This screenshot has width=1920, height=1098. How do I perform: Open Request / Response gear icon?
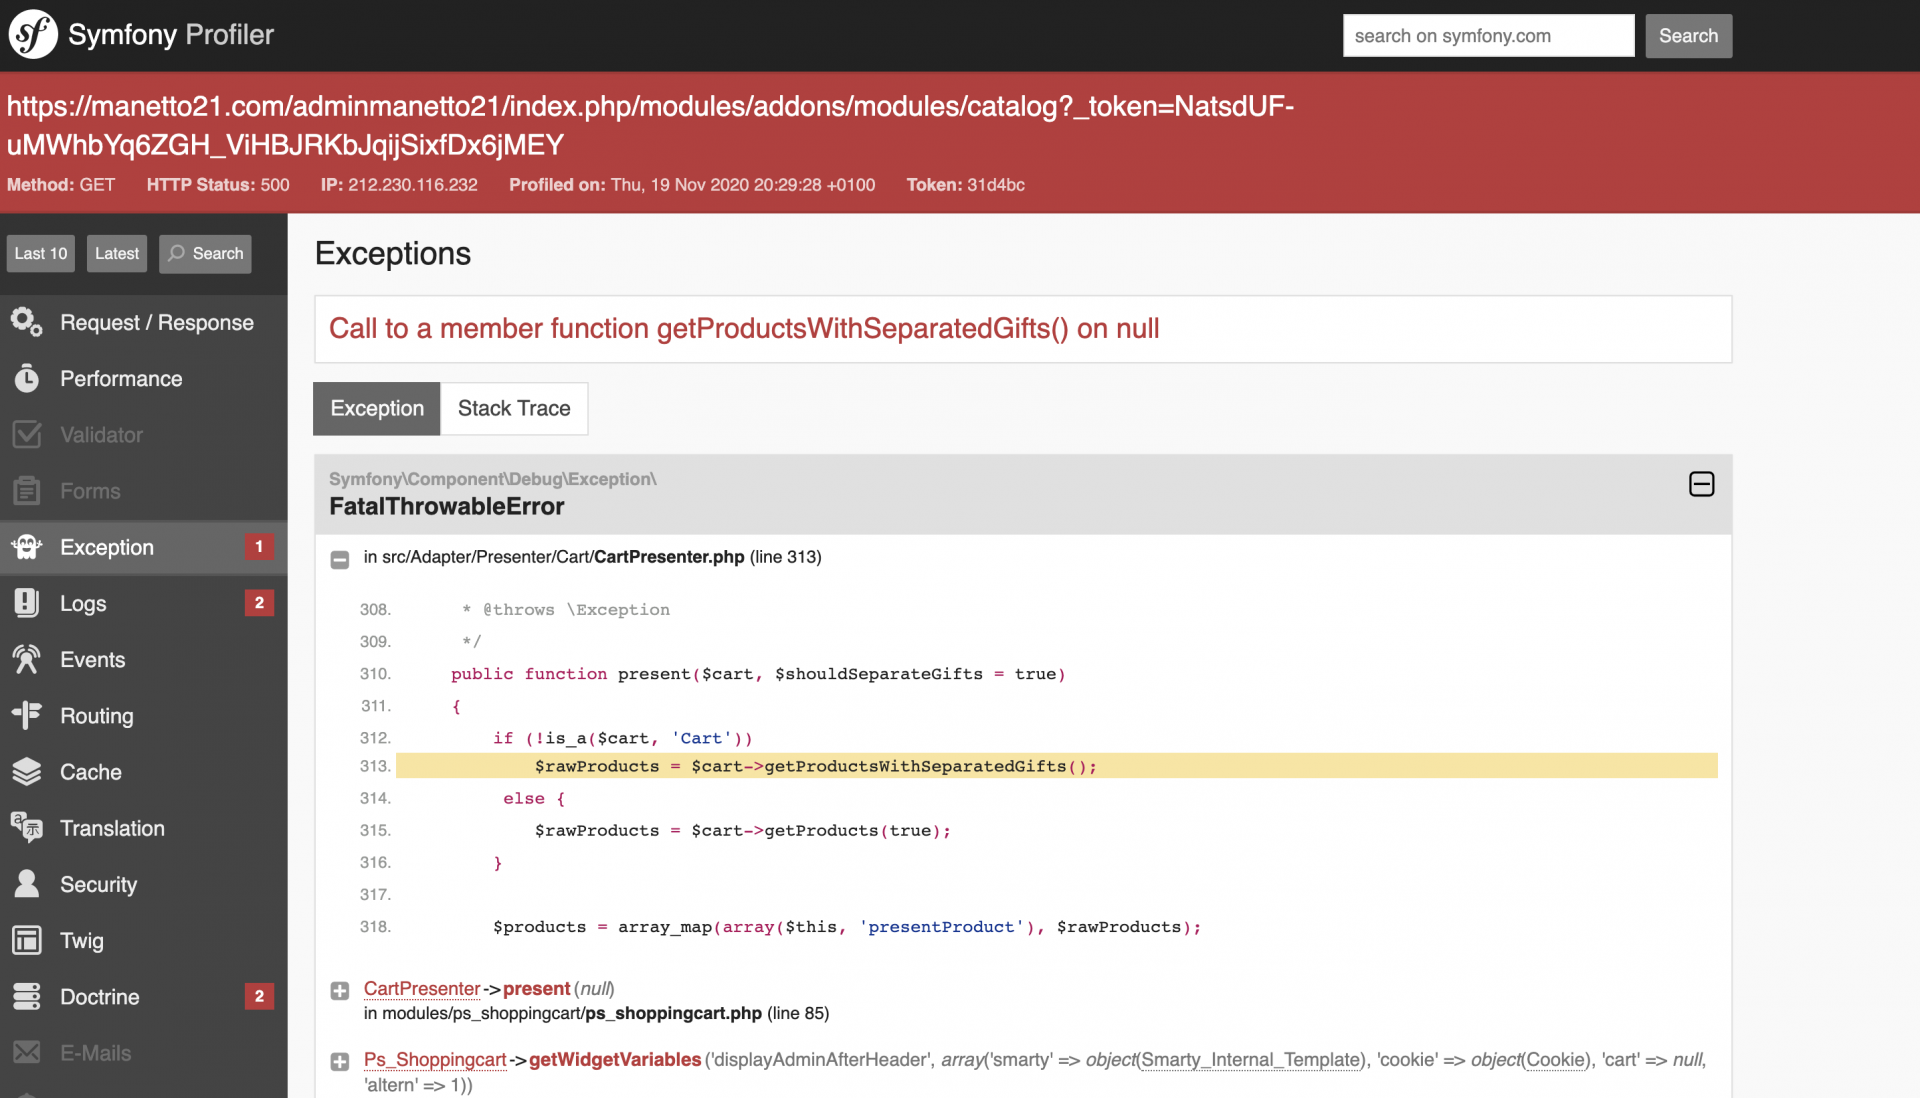tap(26, 322)
